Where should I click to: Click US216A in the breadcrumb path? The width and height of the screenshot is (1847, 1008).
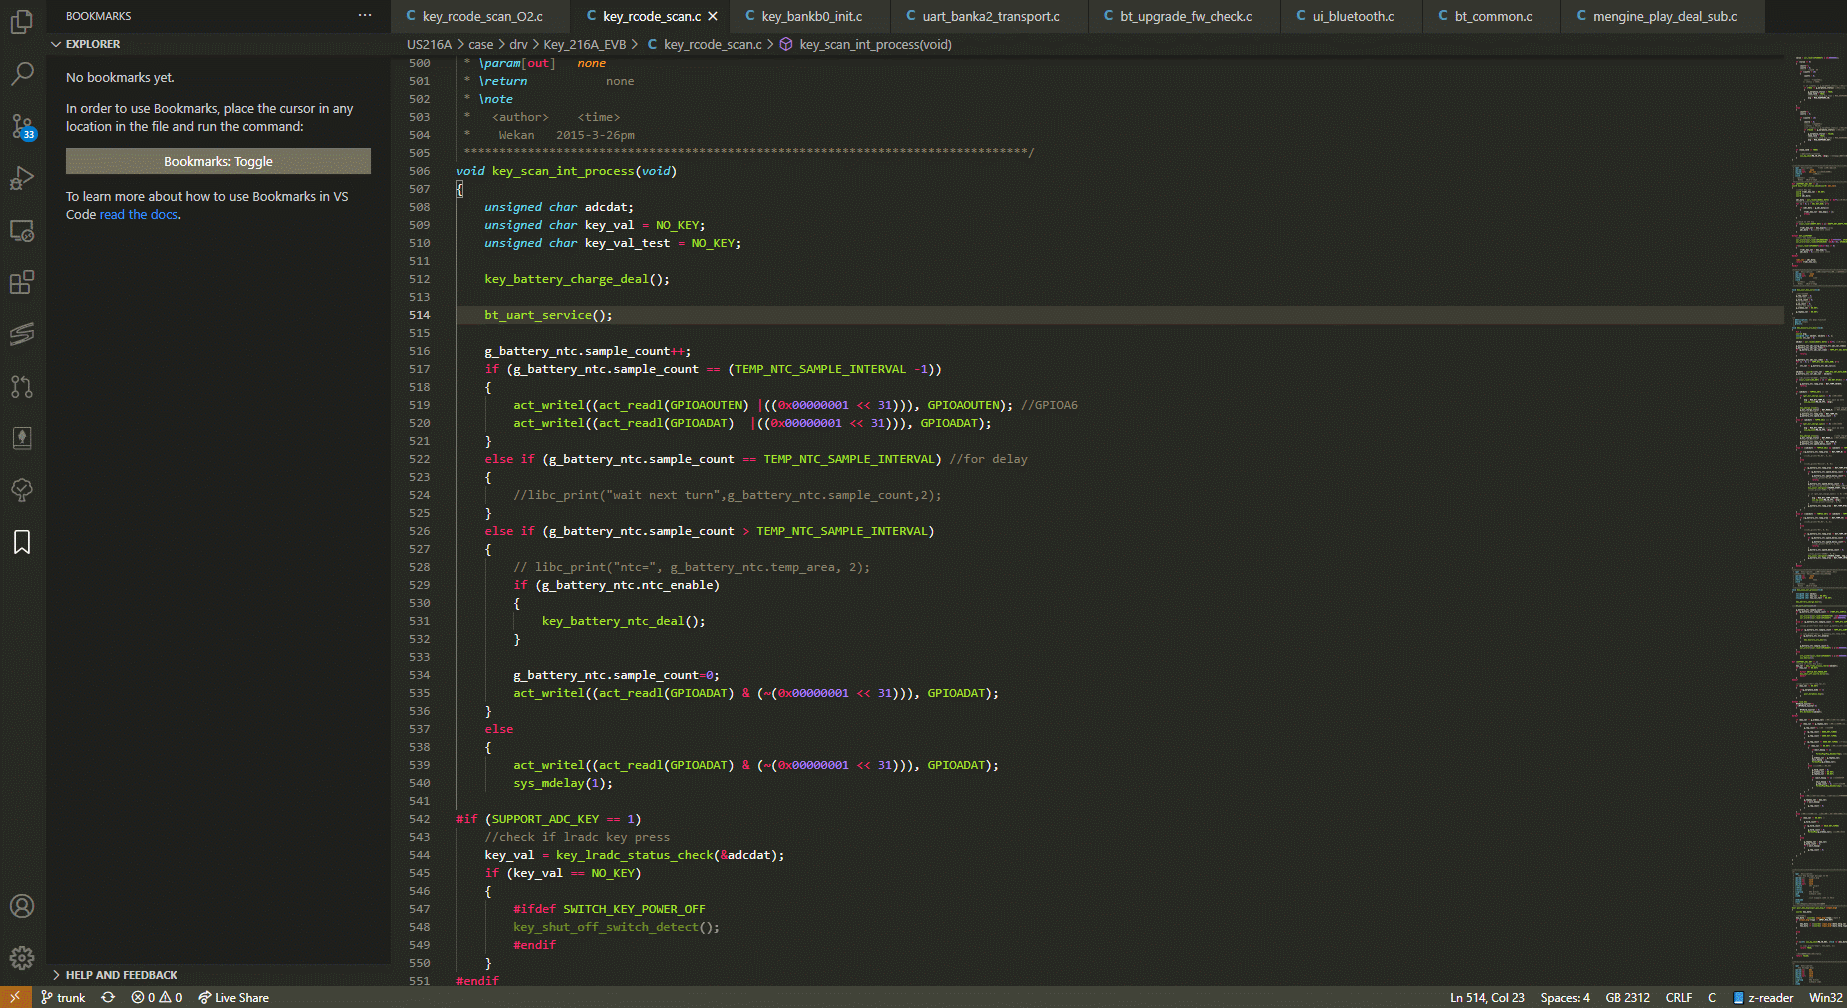click(x=429, y=44)
